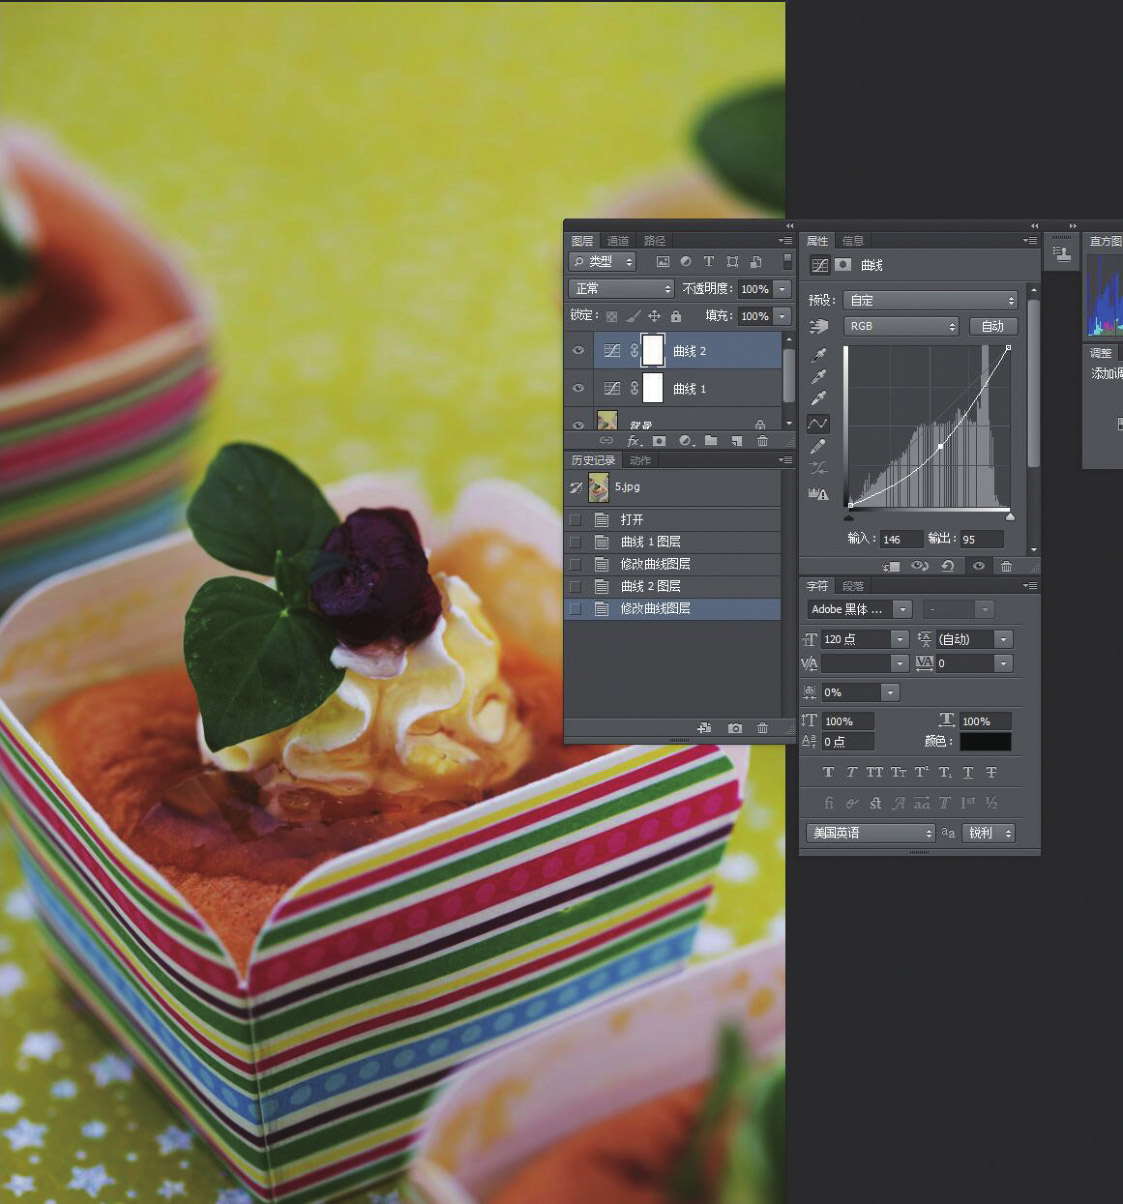This screenshot has height=1204, width=1123.
Task: Toggle visibility of 曲线 1 layer
Action: pyautogui.click(x=578, y=388)
